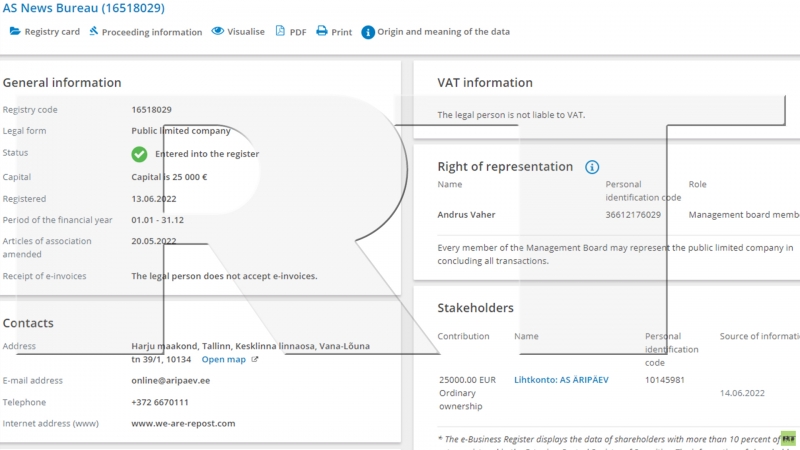Click external link icon next to Open map
This screenshot has width=800, height=450.
[x=254, y=359]
